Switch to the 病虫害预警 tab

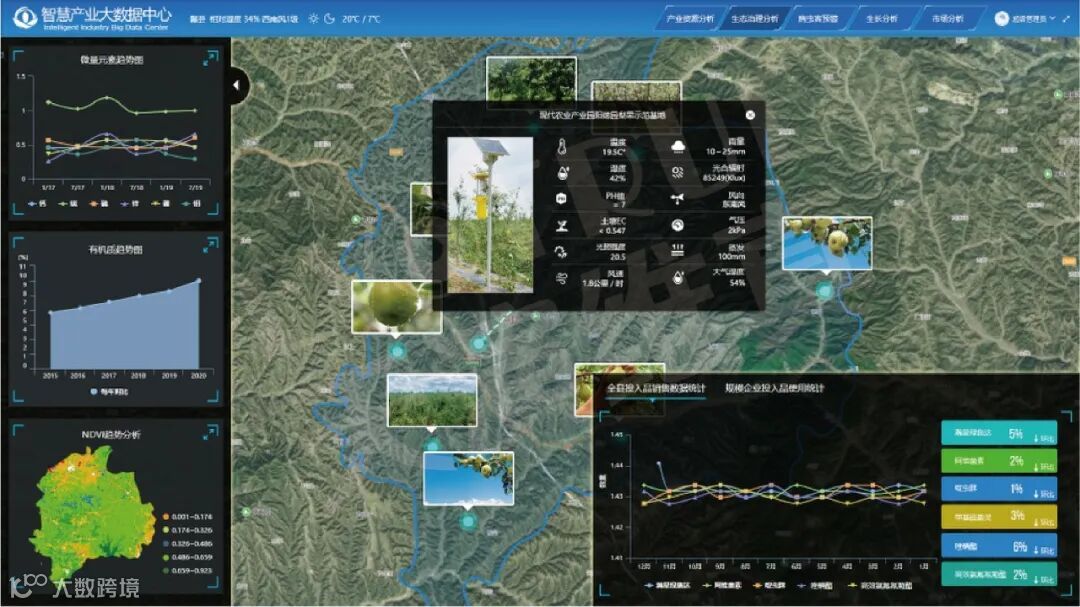pyautogui.click(x=818, y=19)
